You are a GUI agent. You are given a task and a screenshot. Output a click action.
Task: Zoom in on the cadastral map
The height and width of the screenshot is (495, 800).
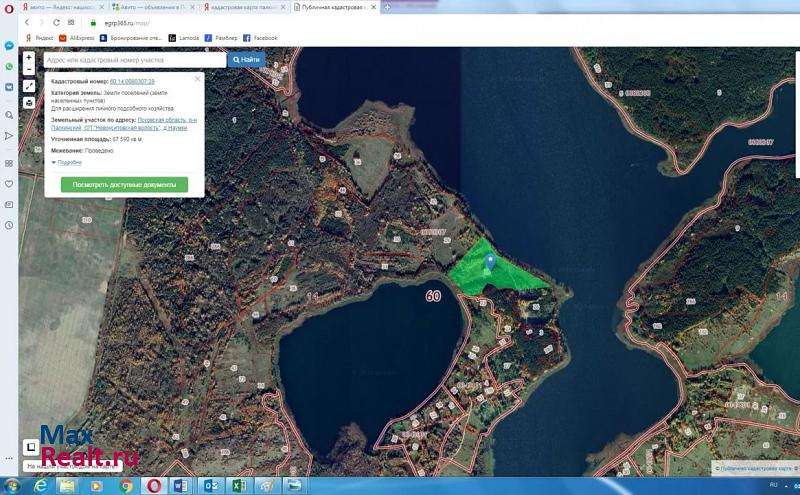[29, 58]
